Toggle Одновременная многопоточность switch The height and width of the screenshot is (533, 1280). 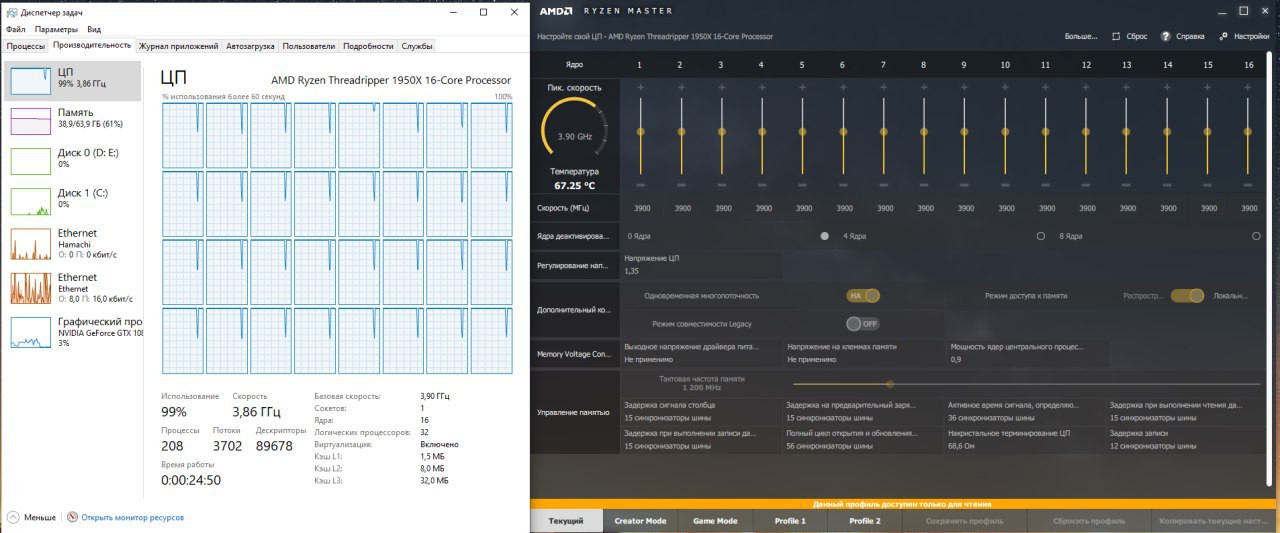863,296
